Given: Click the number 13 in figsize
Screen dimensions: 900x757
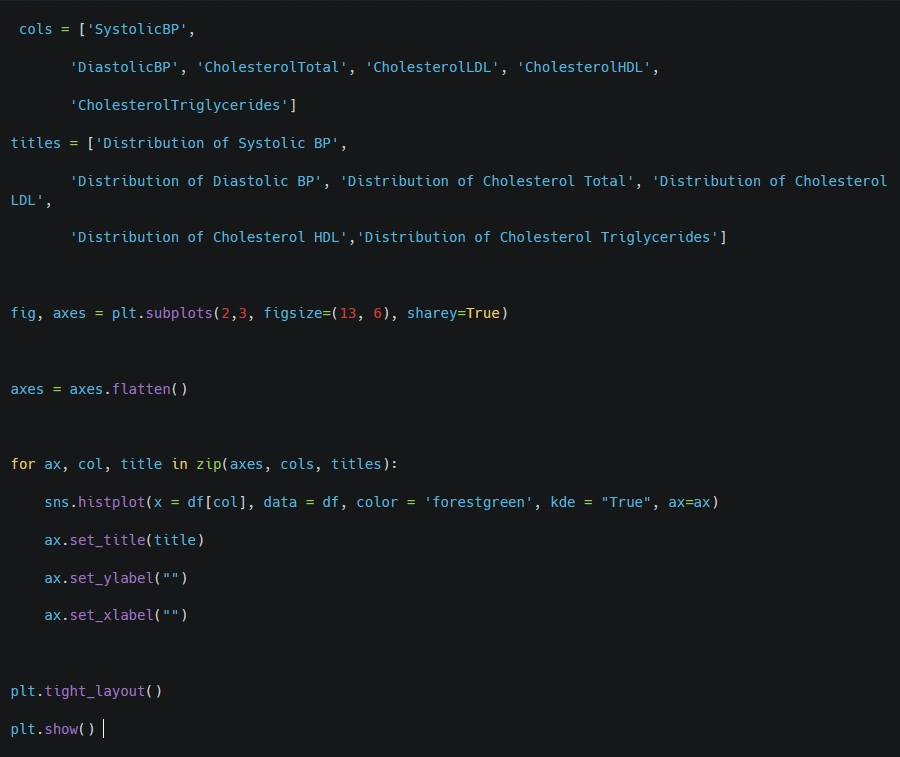Looking at the screenshot, I should coord(348,313).
